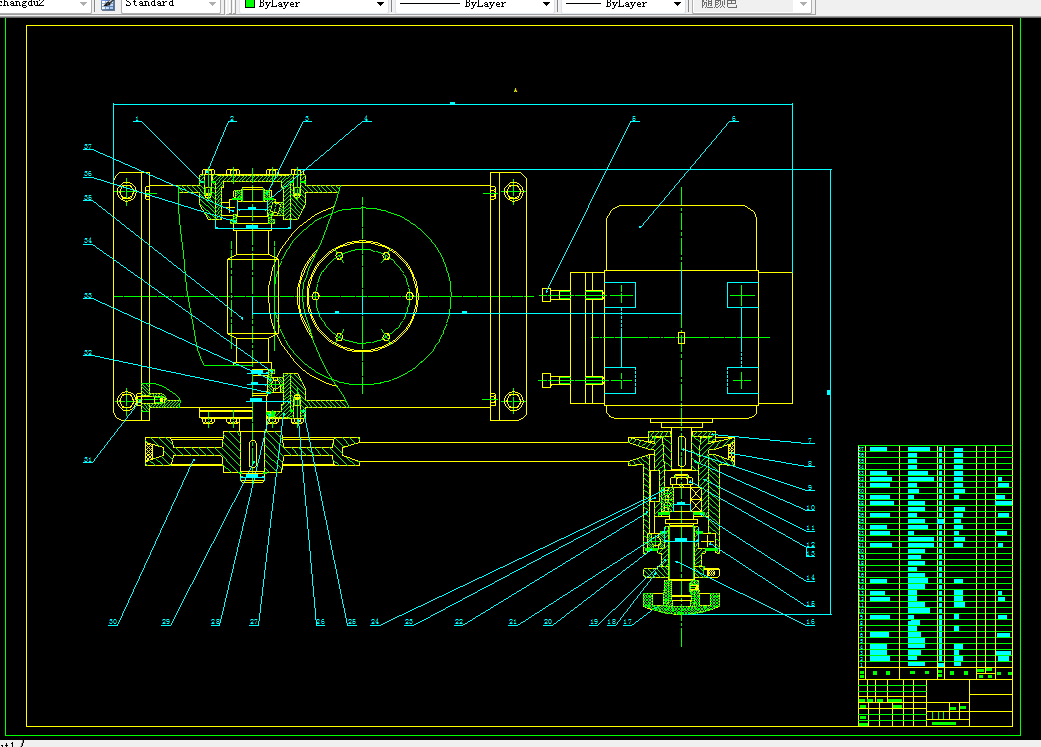Select part balloon number 6 above the motor
Viewport: 1041px width, 747px height.
tap(734, 119)
